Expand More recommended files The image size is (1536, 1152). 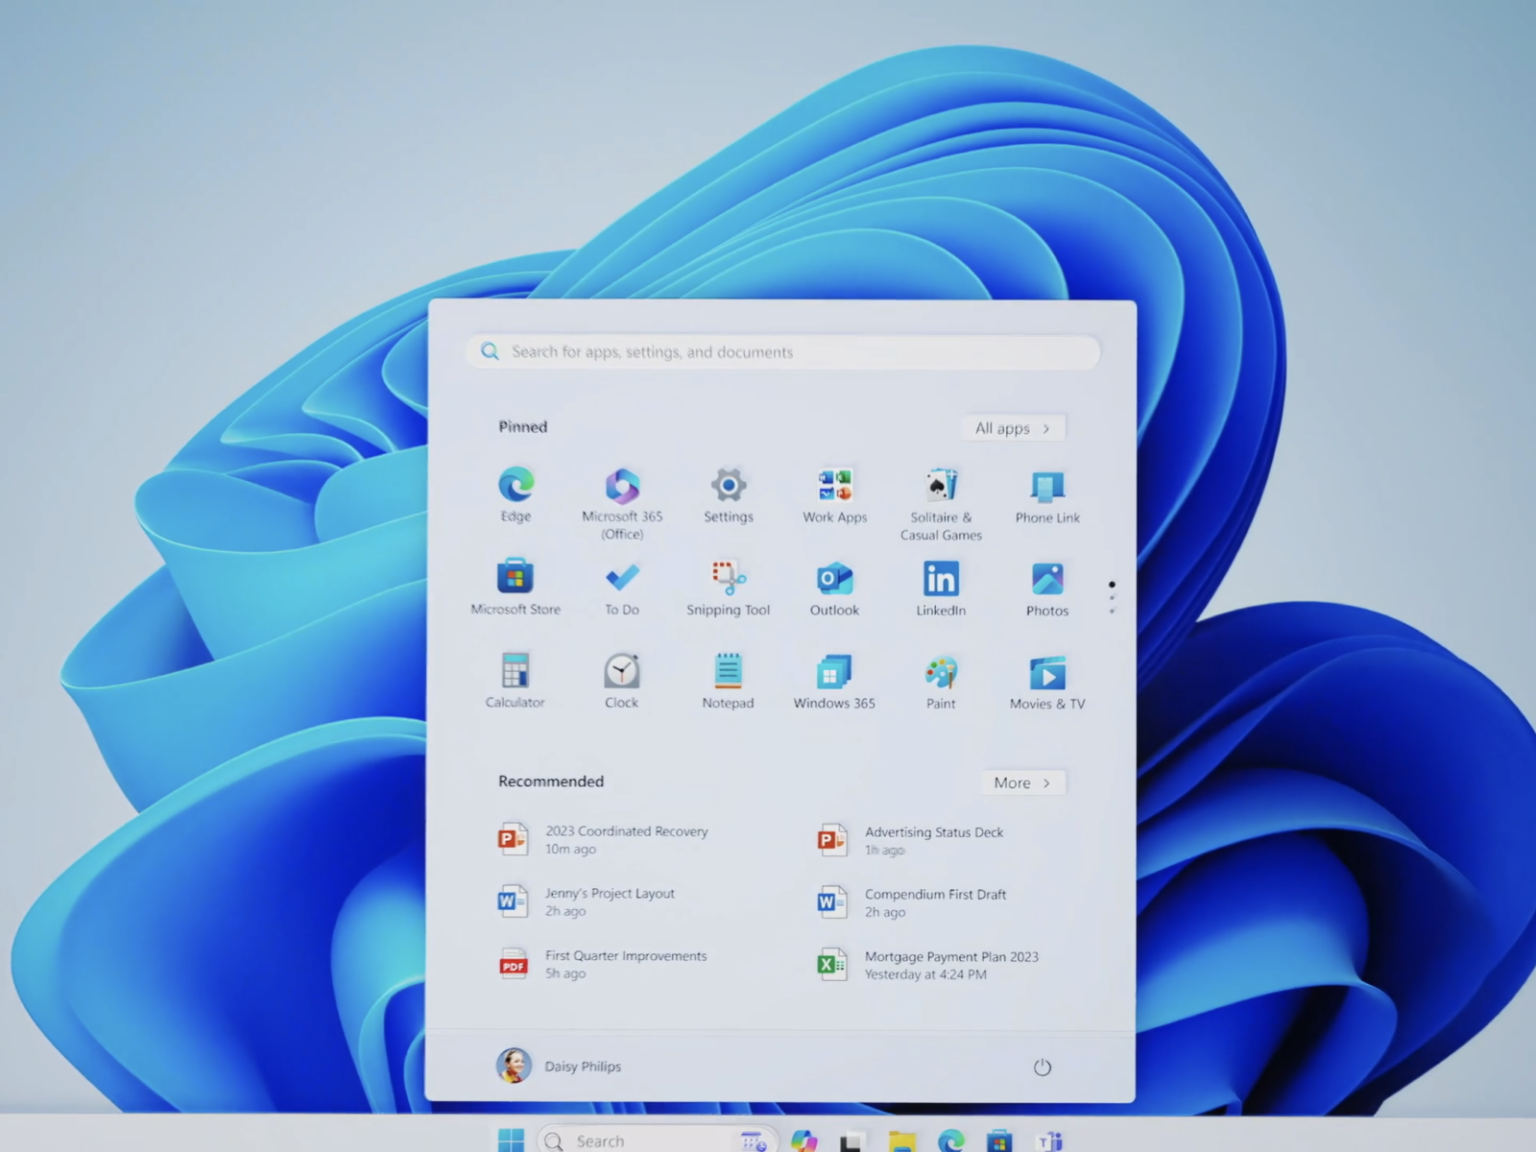coord(1022,783)
